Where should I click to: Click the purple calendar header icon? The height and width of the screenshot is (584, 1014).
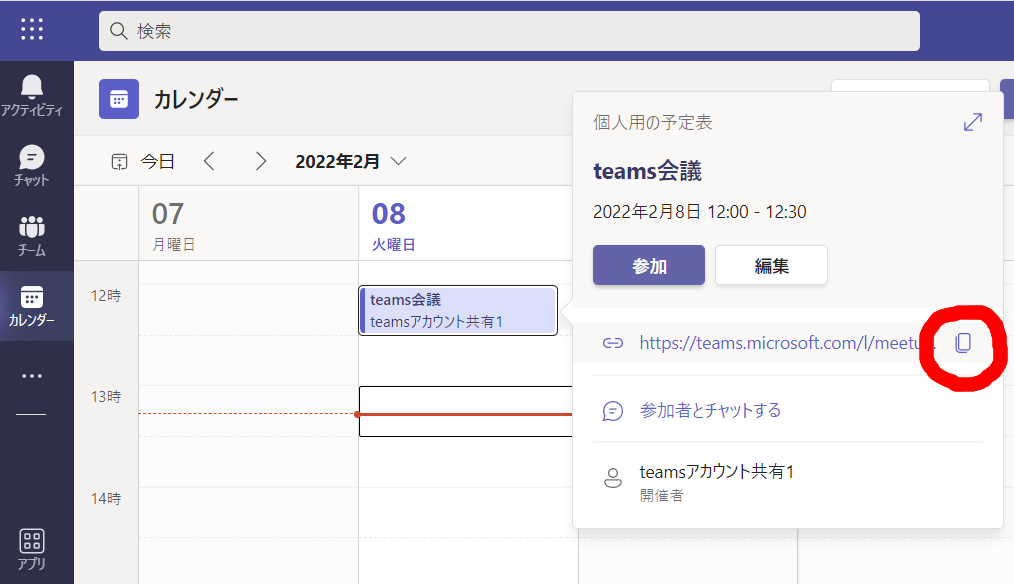119,99
